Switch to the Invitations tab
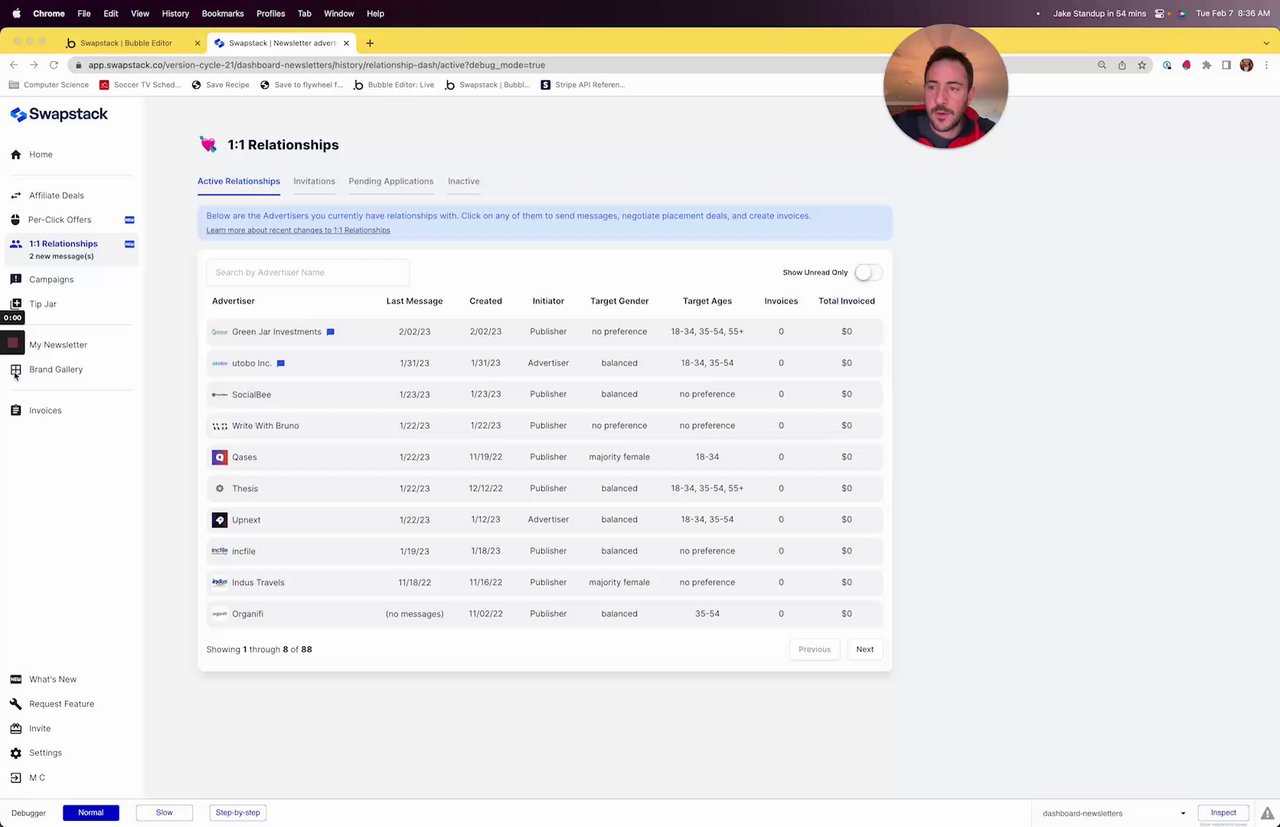The height and width of the screenshot is (827, 1280). pos(314,182)
